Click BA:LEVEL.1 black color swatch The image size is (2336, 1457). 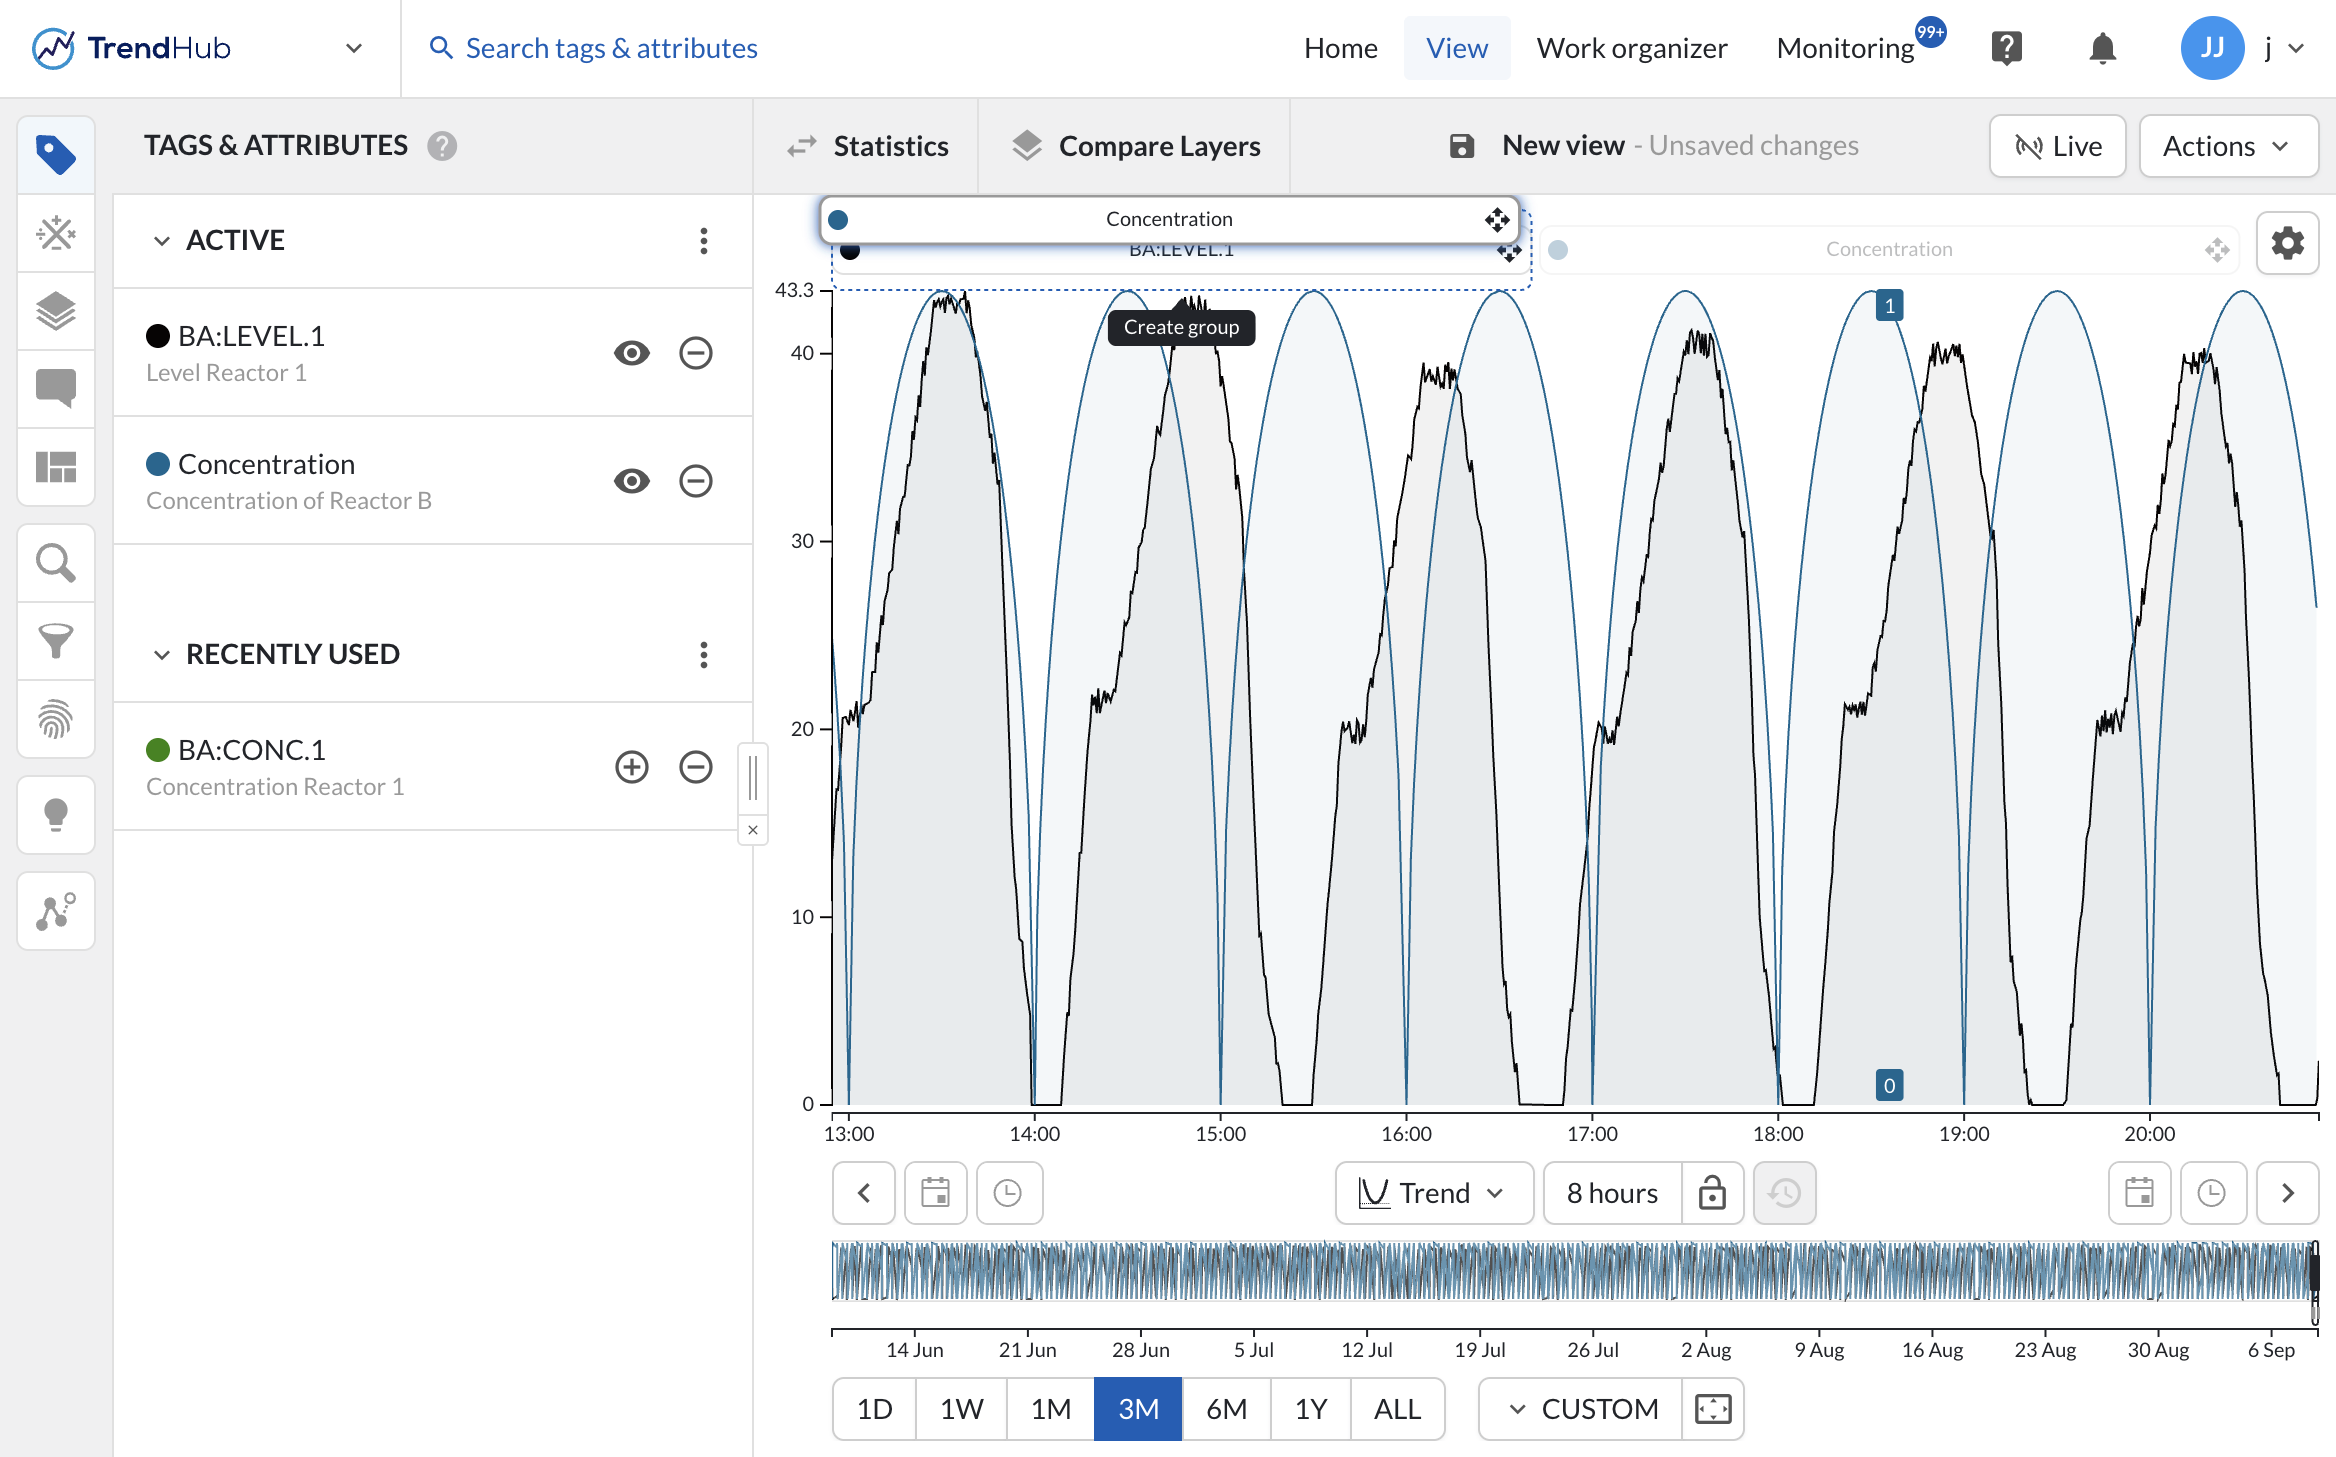tap(158, 336)
